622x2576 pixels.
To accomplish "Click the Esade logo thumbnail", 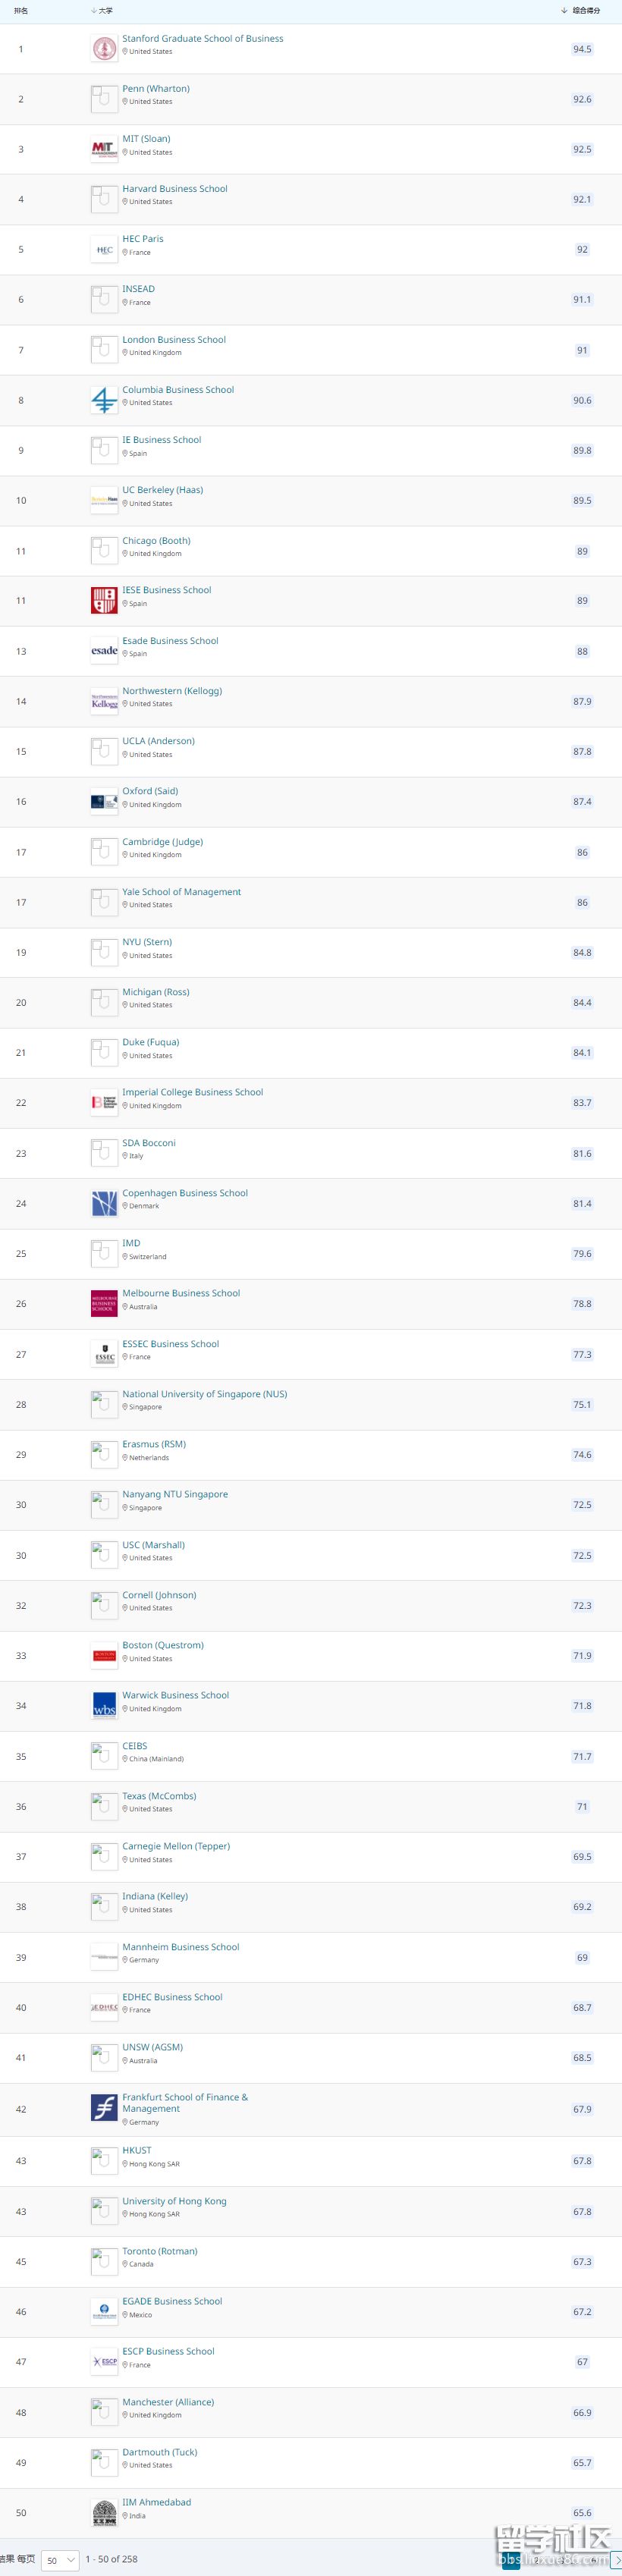I will point(104,651).
